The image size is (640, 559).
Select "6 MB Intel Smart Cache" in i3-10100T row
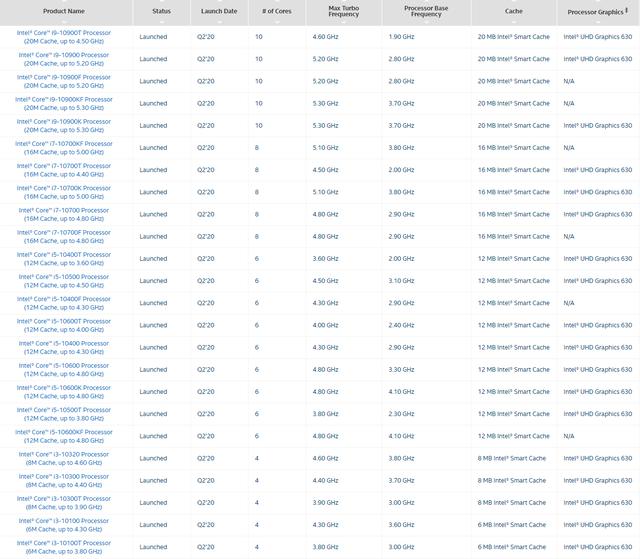[x=511, y=547]
